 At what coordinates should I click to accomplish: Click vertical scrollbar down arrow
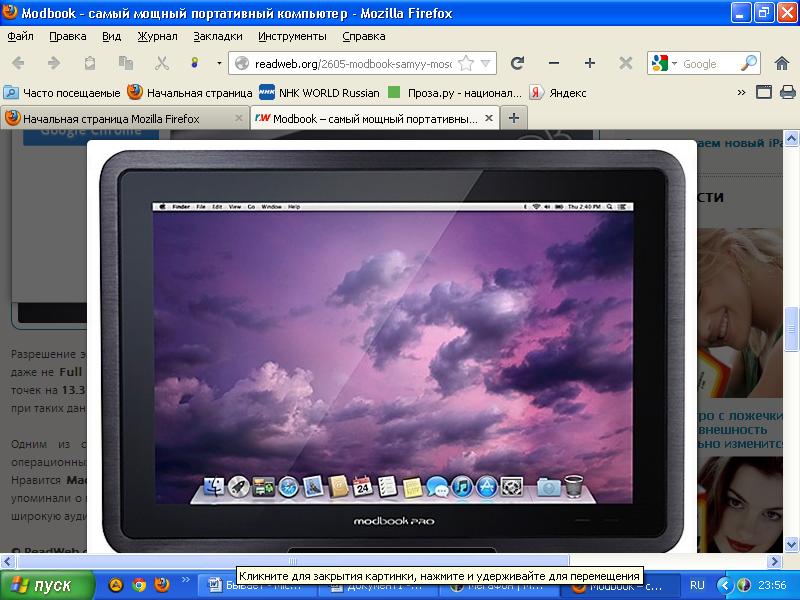(791, 544)
